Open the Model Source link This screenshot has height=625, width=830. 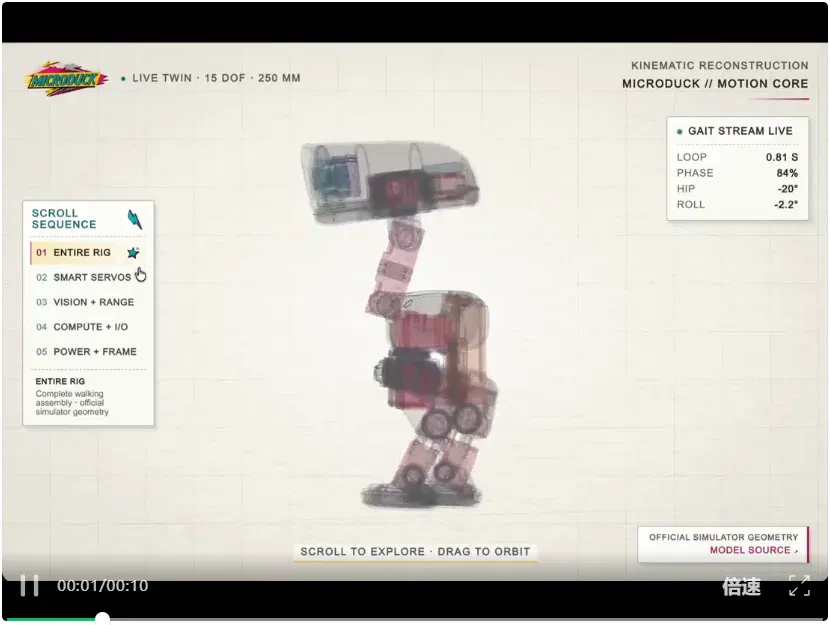pyautogui.click(x=754, y=550)
